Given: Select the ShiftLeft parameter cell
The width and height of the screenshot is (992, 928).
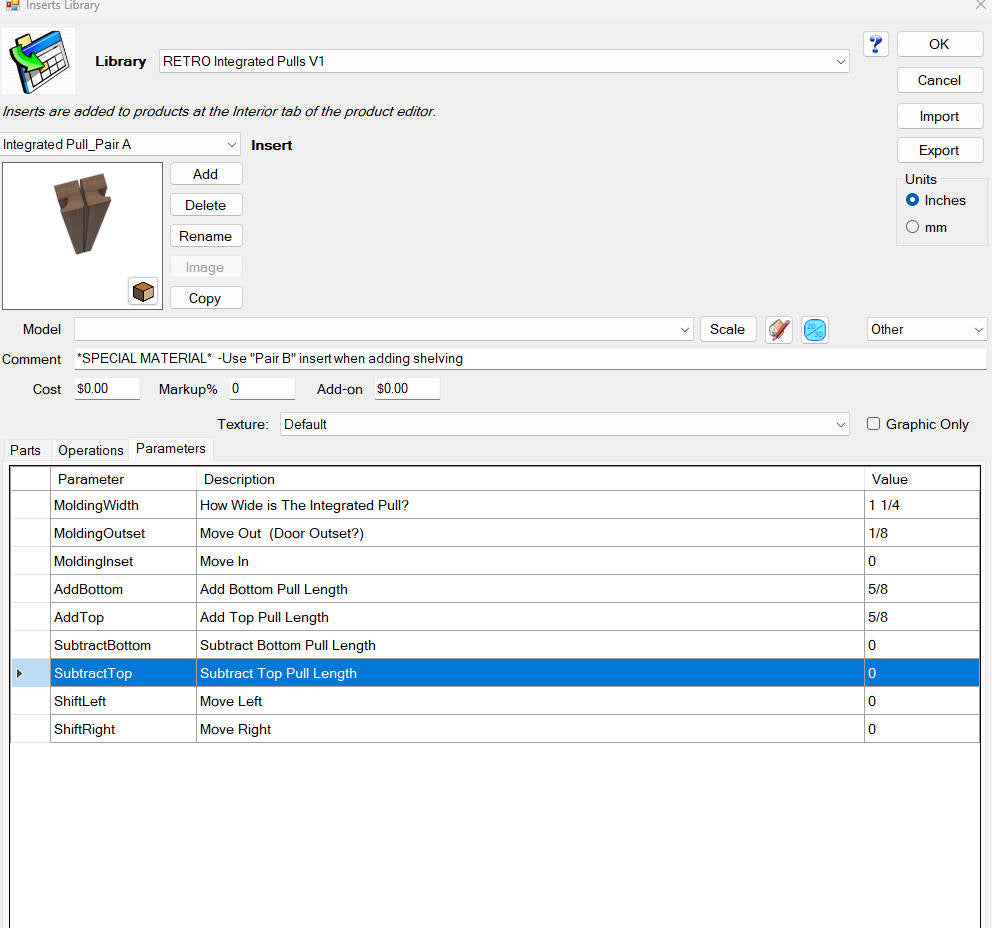Looking at the screenshot, I should pyautogui.click(x=123, y=701).
